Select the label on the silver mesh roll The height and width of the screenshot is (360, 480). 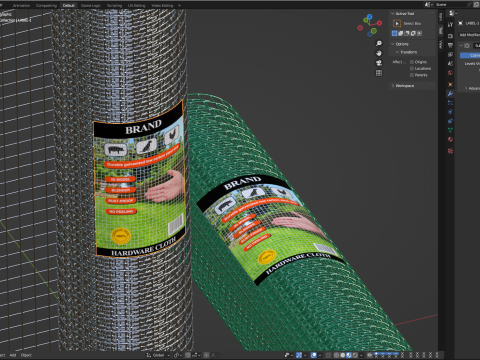[139, 178]
